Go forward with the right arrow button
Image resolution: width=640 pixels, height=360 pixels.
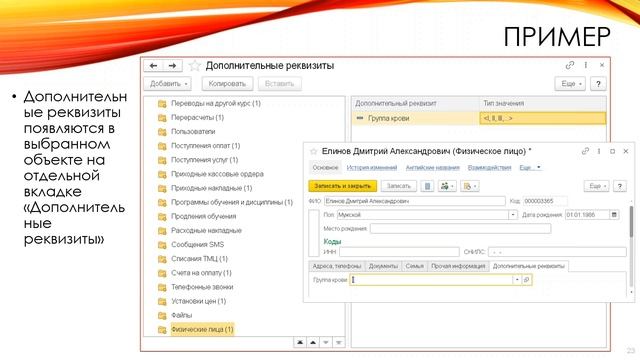[x=172, y=66]
